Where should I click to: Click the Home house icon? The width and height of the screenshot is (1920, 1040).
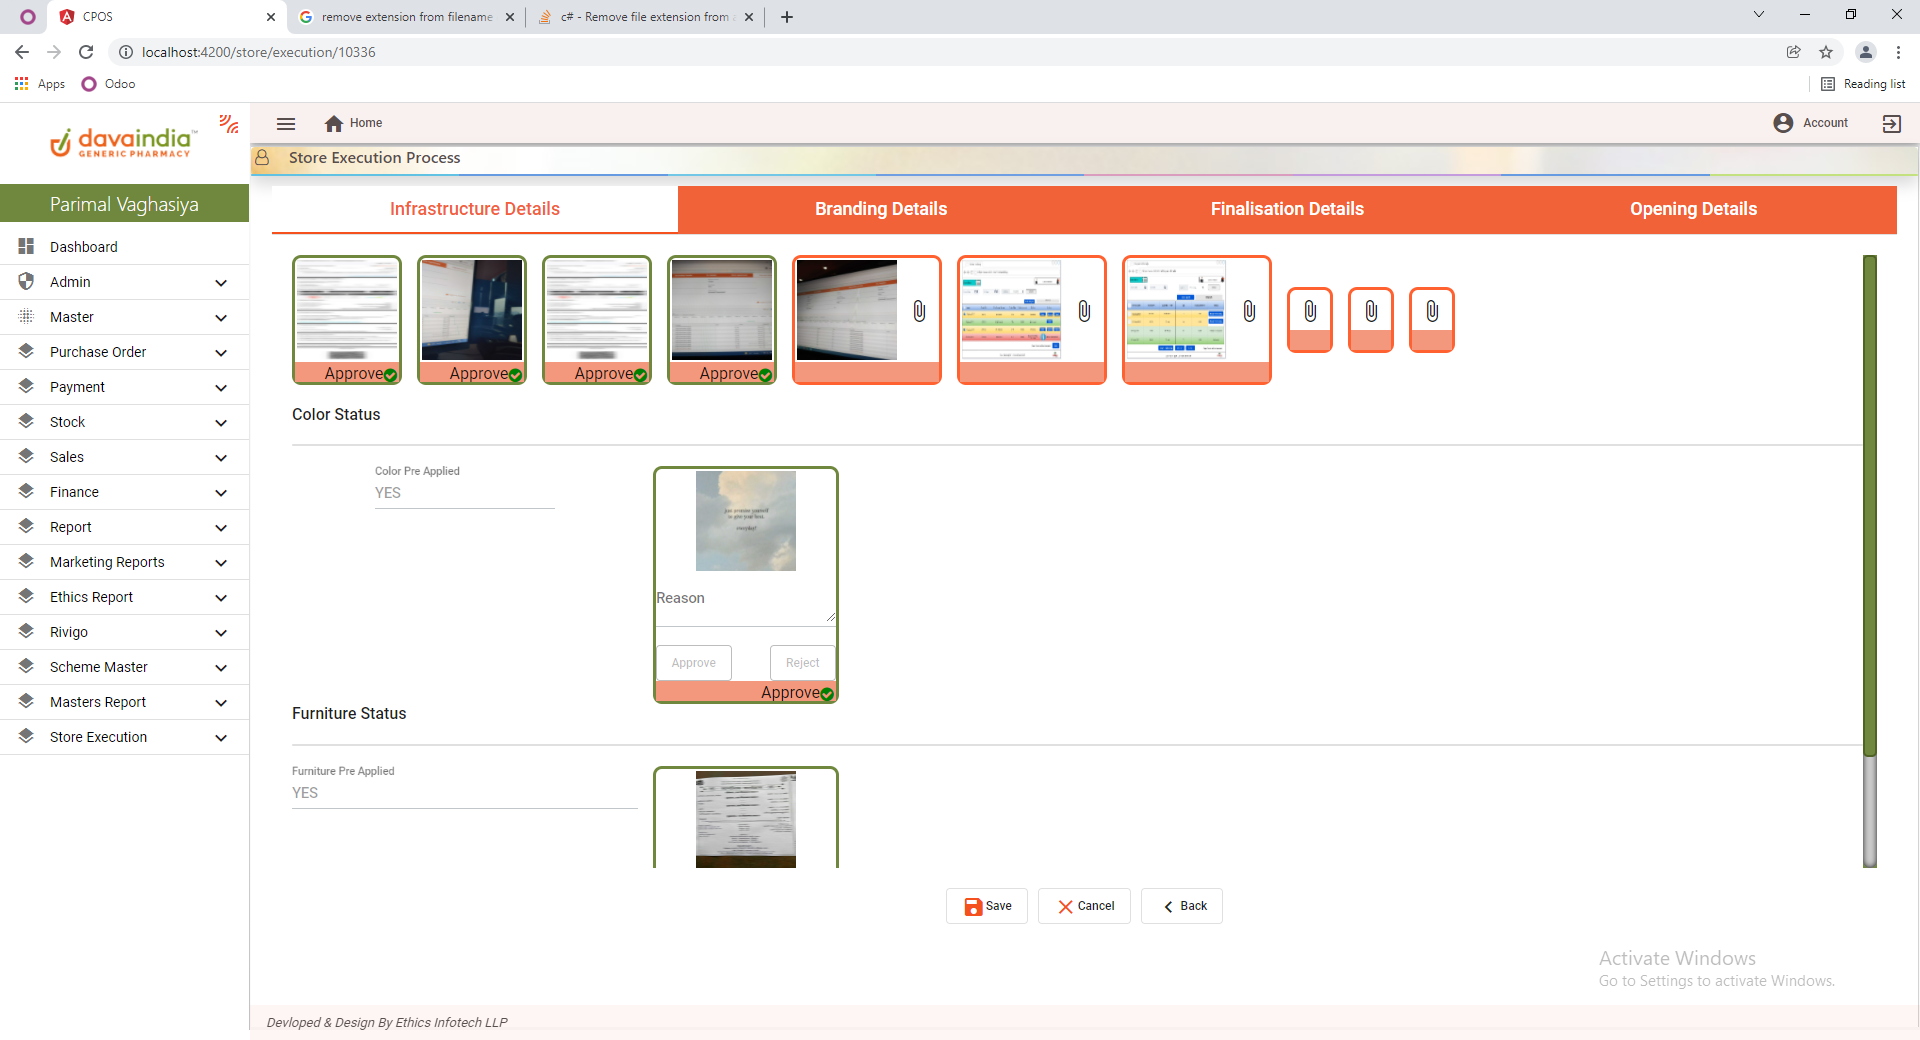click(x=334, y=123)
